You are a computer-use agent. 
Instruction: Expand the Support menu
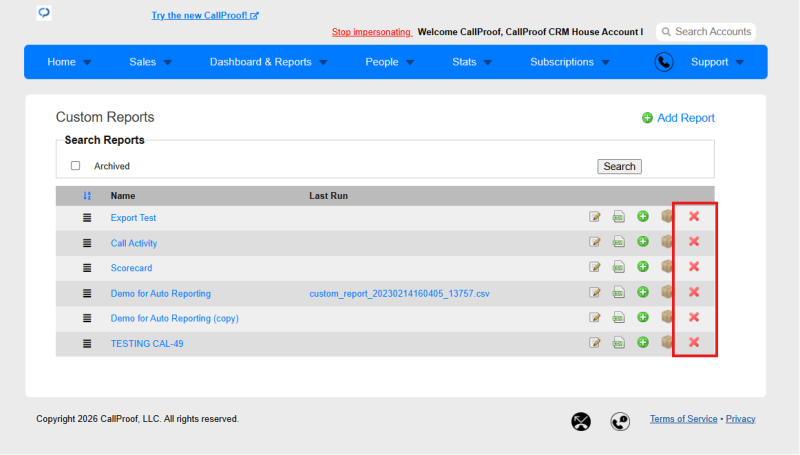pos(717,62)
